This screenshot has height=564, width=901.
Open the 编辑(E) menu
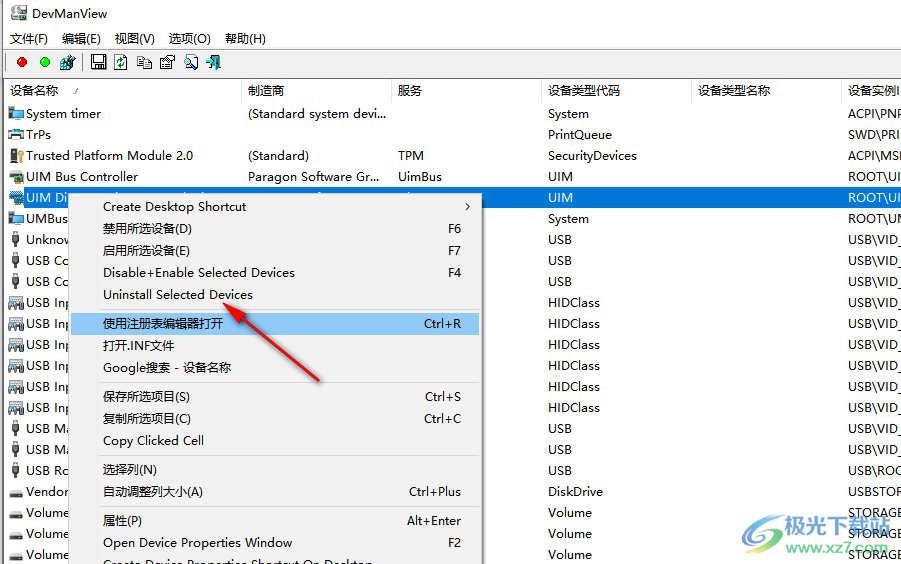(81, 38)
